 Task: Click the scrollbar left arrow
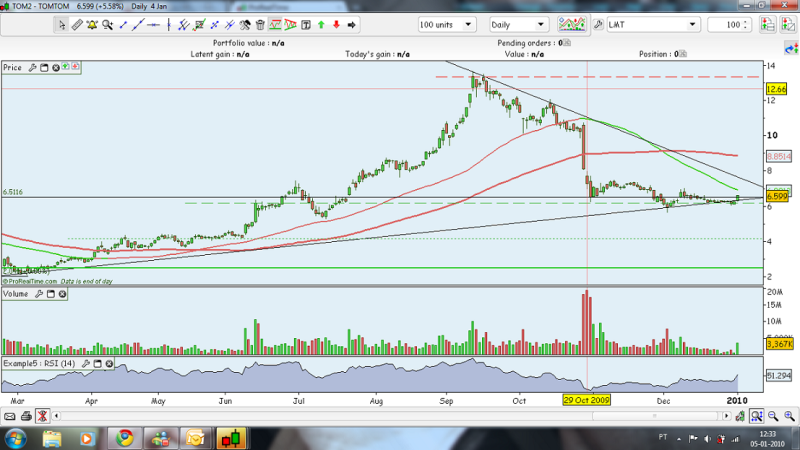(x=57, y=416)
